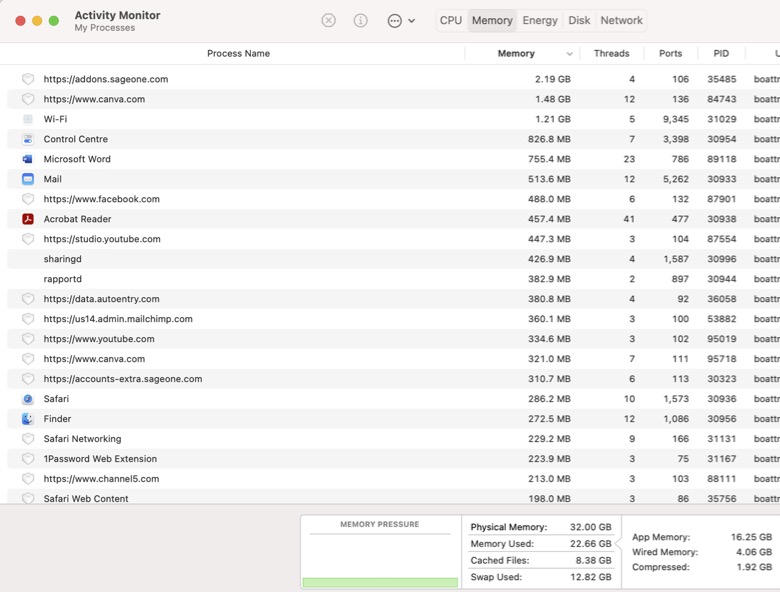Click the Control Centre icon

[28, 139]
